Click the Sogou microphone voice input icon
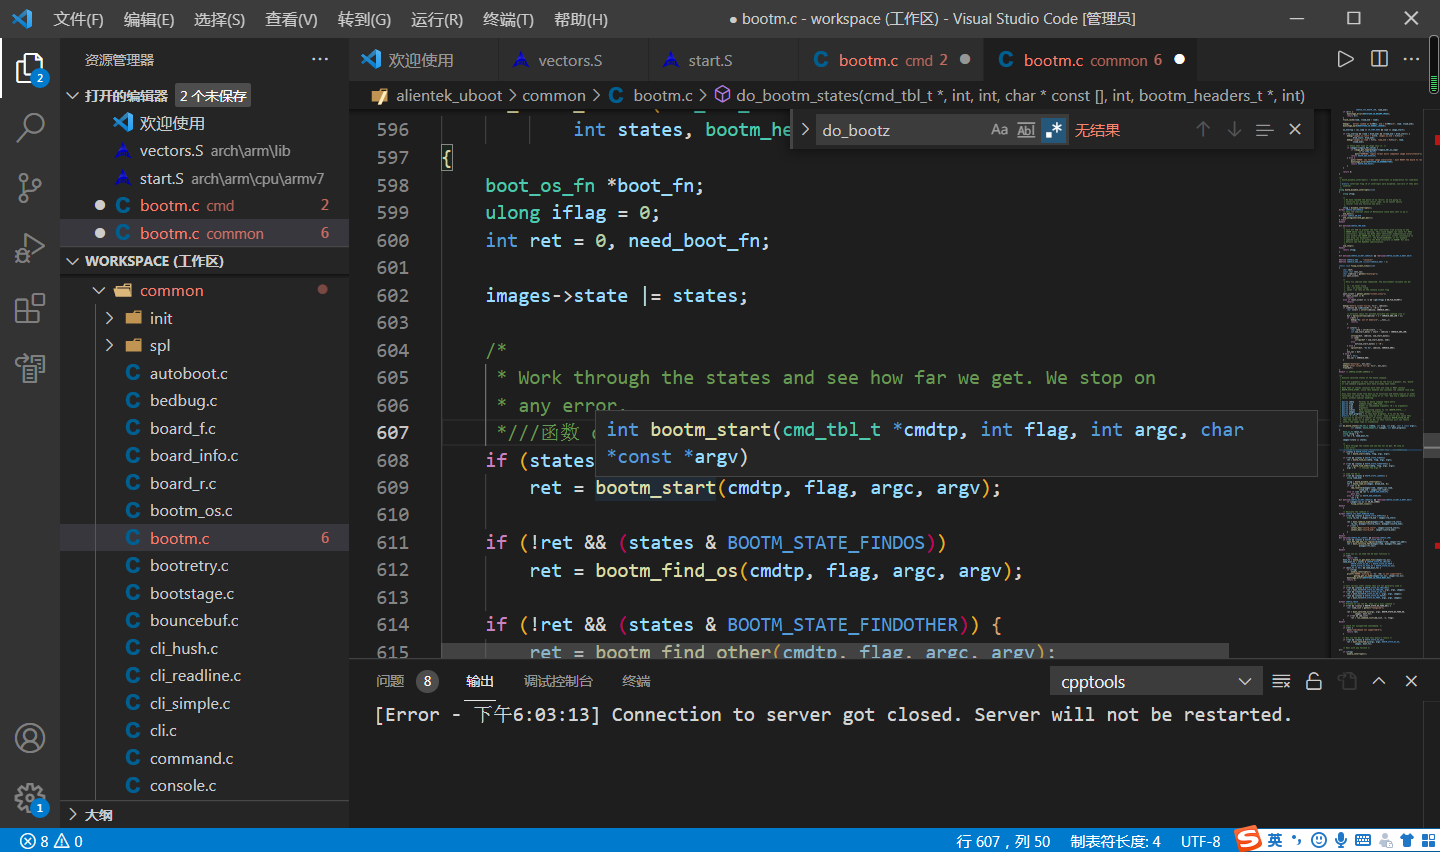Screen dimensions: 1440x852 [x=1341, y=840]
